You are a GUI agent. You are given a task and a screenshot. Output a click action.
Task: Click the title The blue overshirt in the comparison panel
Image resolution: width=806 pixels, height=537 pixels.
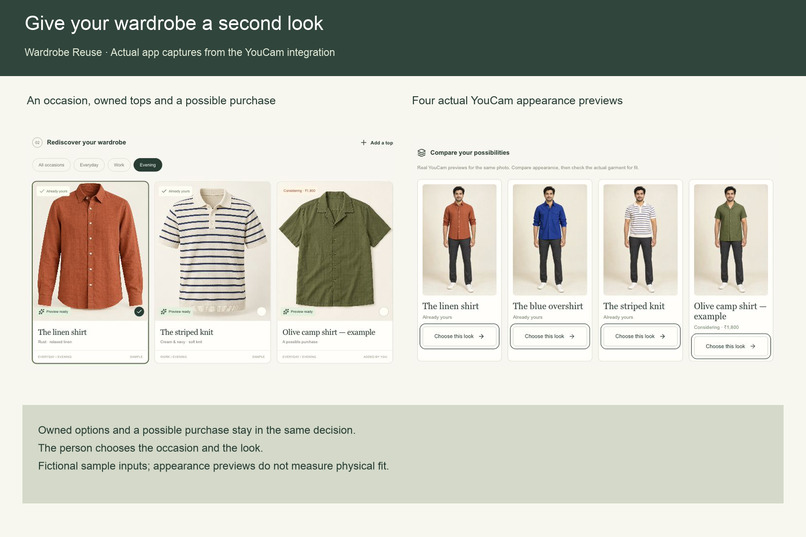click(x=548, y=306)
